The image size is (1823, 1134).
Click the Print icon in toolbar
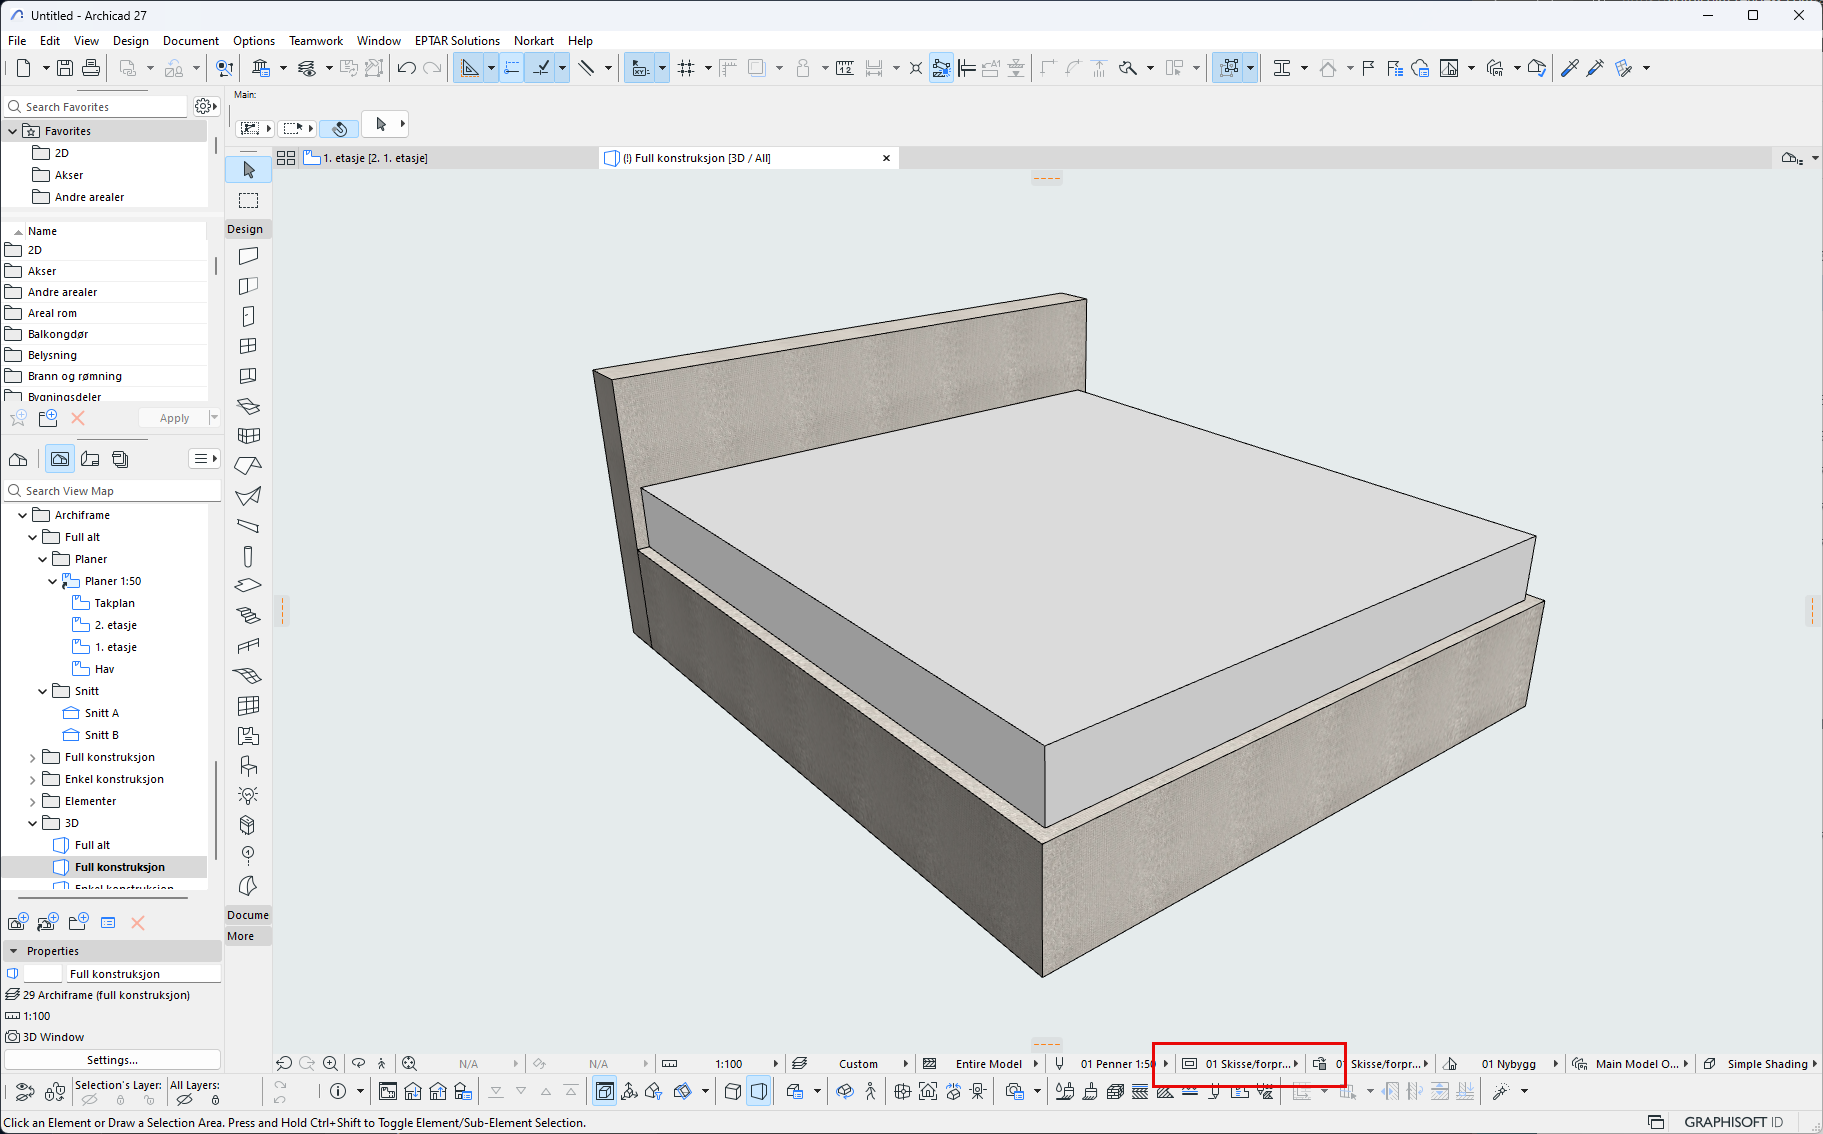point(91,68)
